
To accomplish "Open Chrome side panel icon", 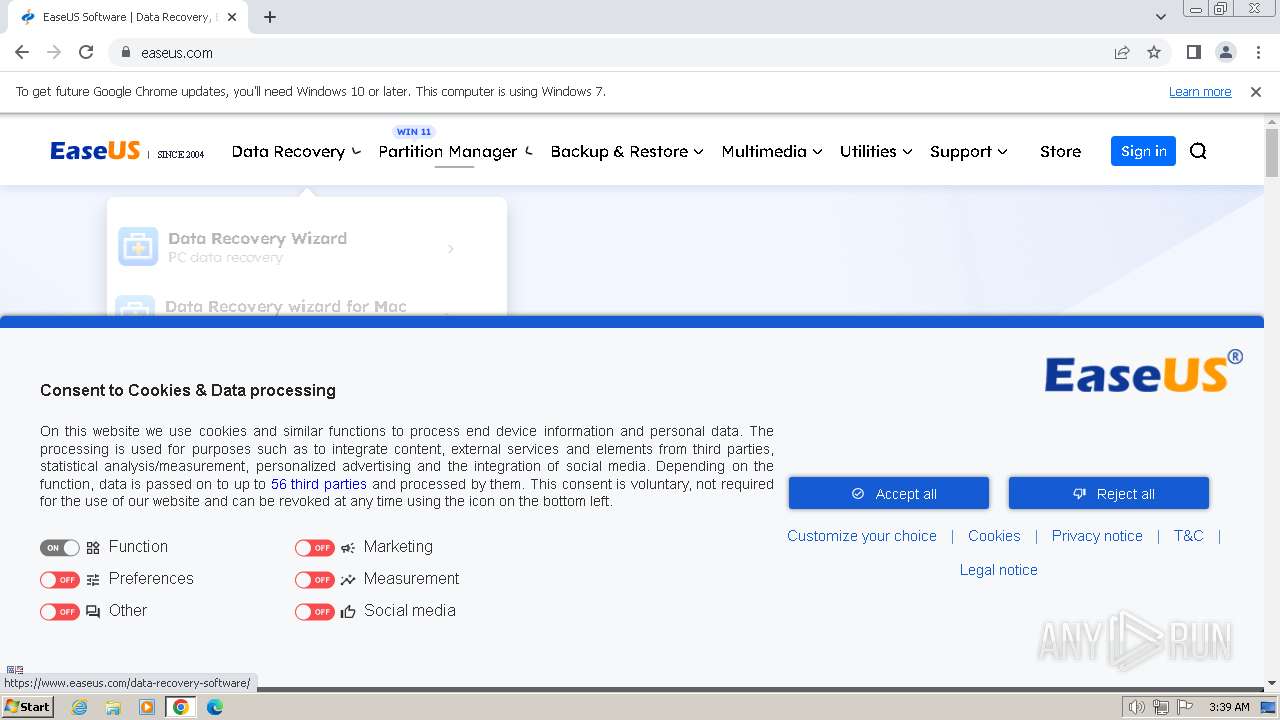I will [1193, 52].
